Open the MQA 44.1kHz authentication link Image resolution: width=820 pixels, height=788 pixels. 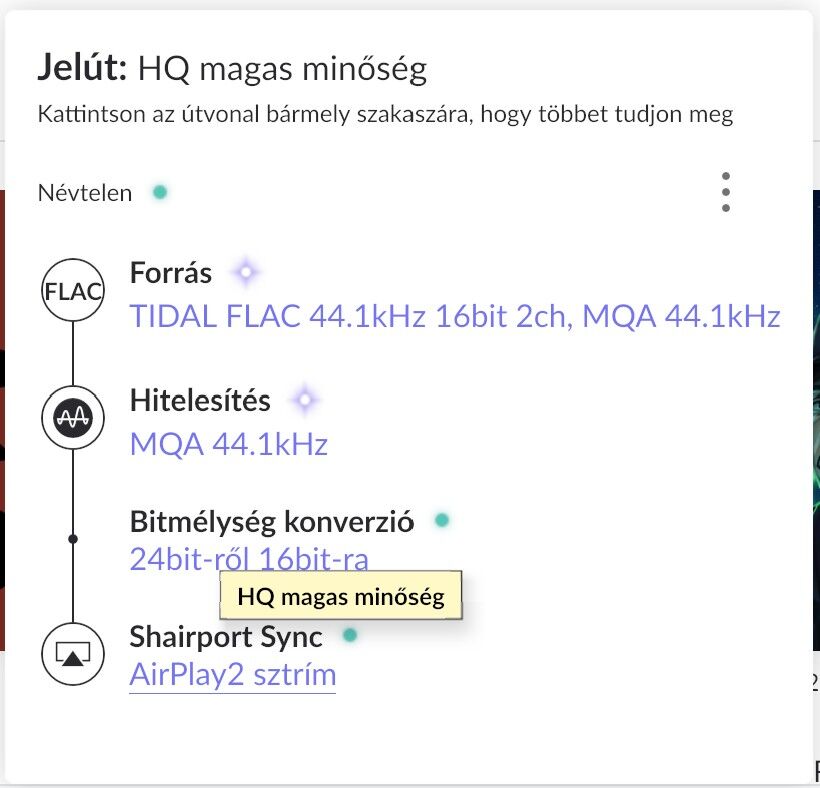(x=228, y=445)
